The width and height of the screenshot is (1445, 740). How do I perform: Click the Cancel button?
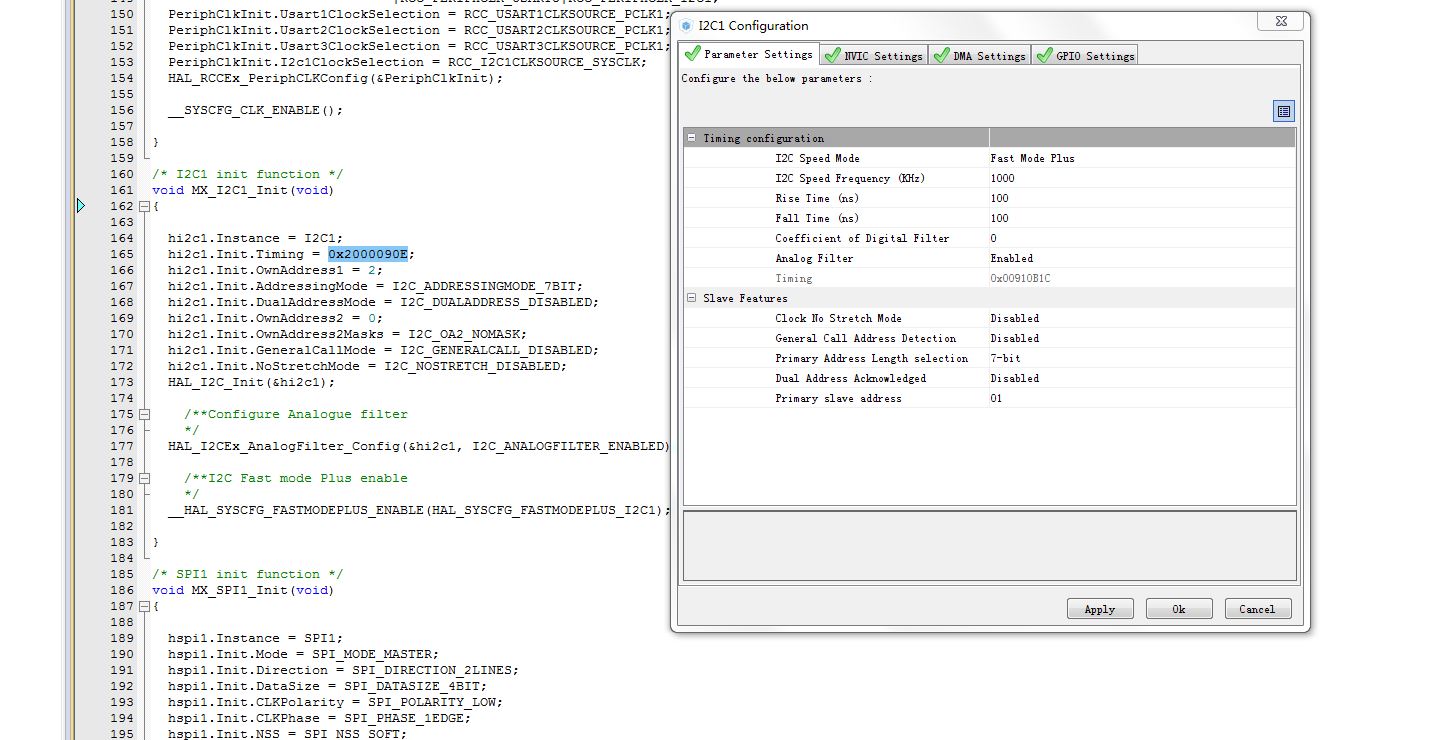point(1257,609)
